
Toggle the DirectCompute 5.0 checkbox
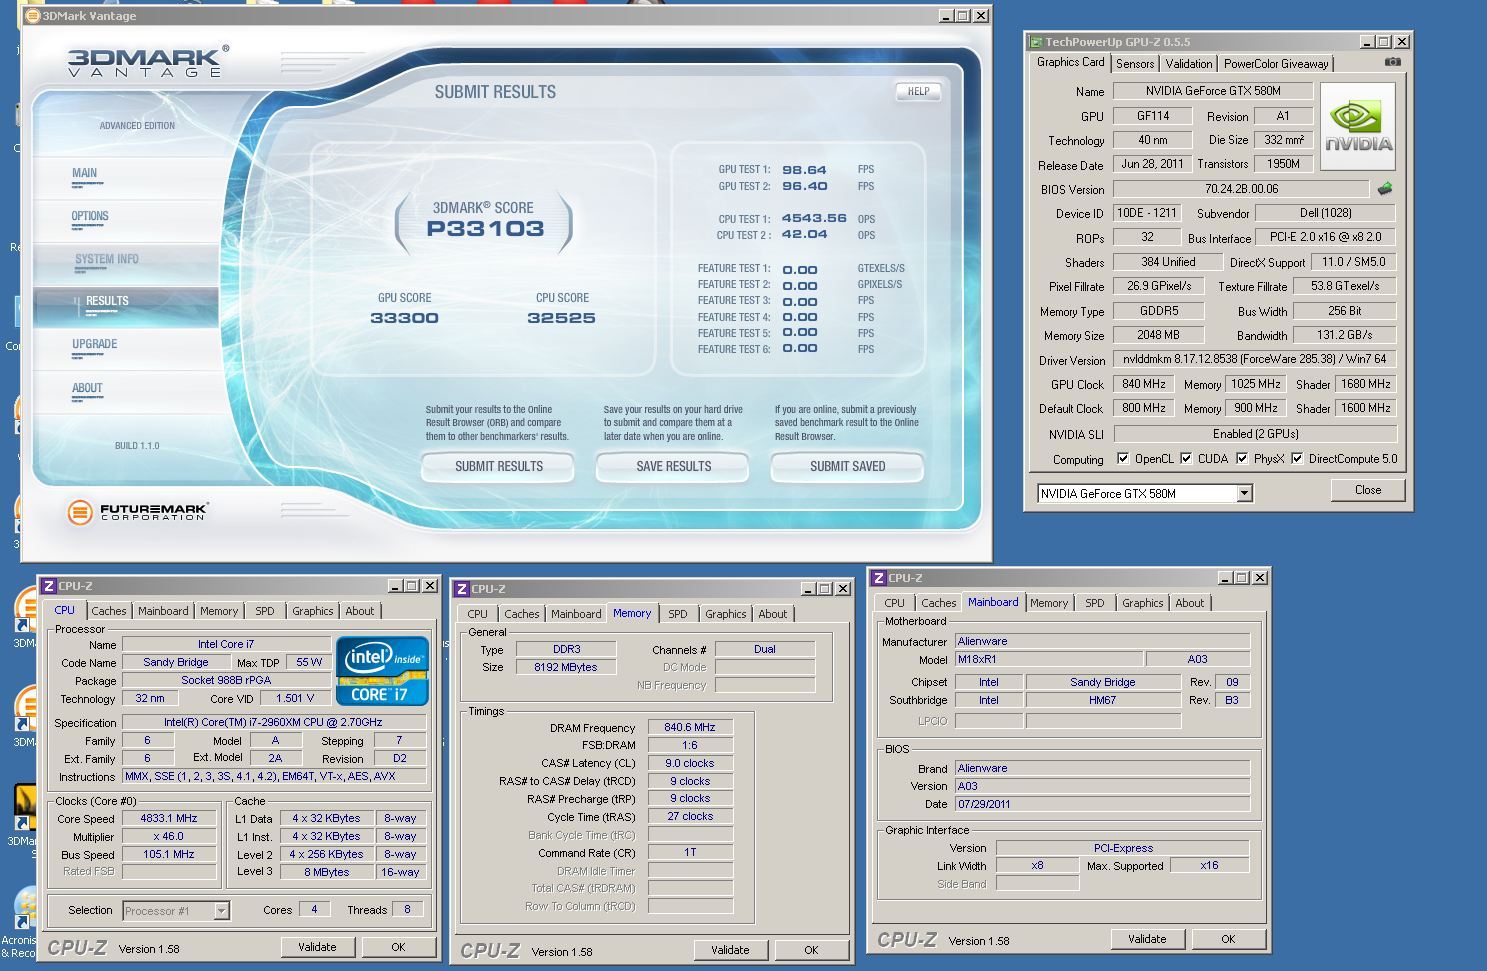[1297, 459]
